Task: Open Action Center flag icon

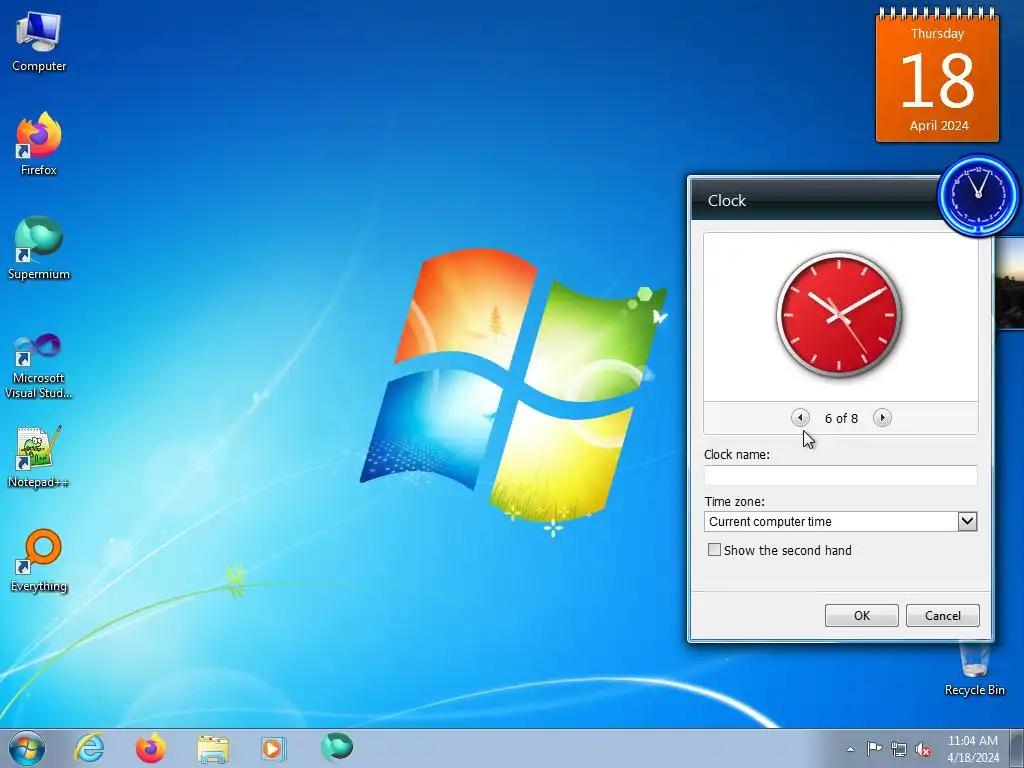Action: point(874,749)
